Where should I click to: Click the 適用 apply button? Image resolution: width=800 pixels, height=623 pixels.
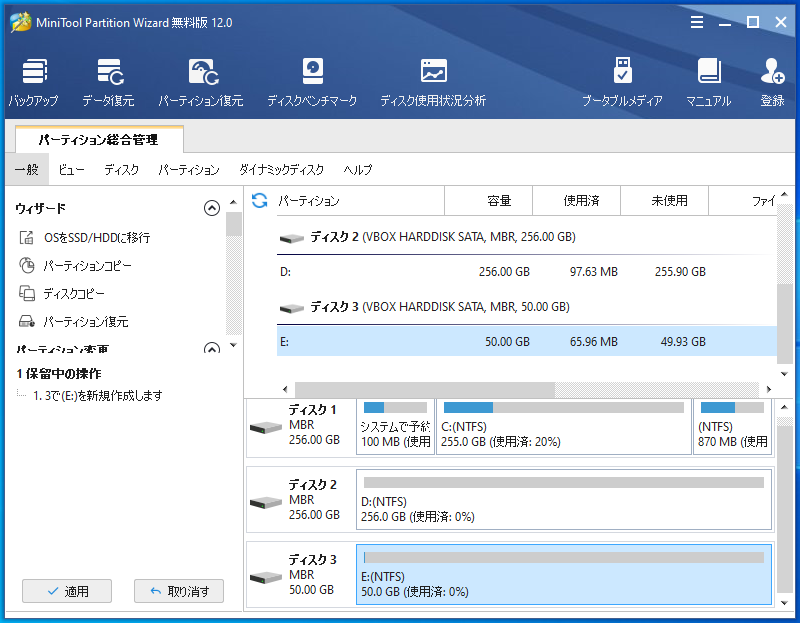pyautogui.click(x=67, y=591)
